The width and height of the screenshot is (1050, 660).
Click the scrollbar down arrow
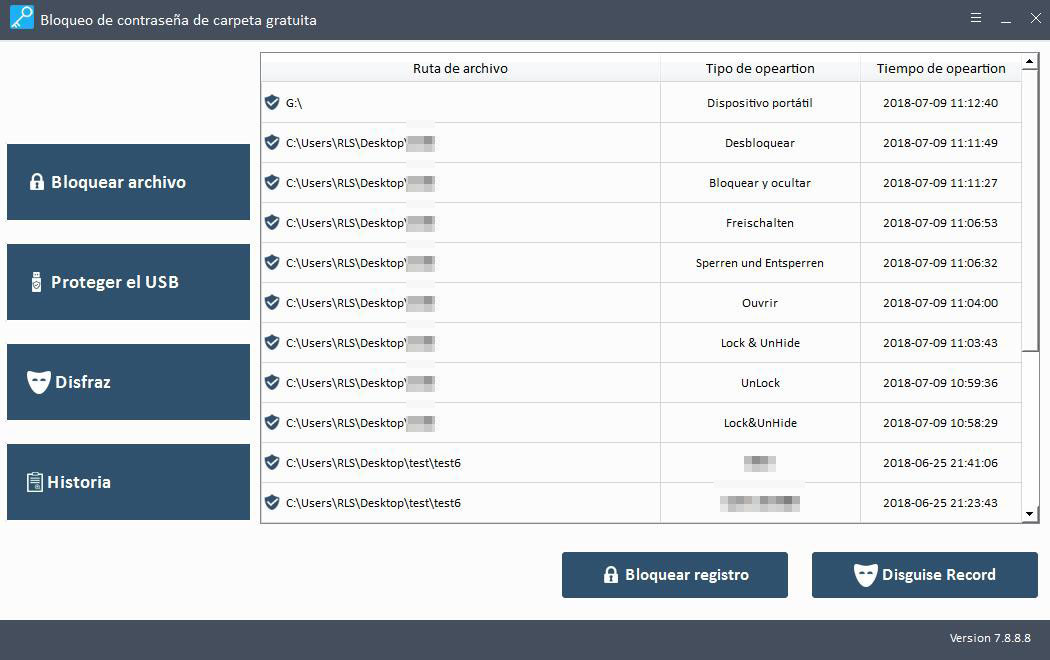[x=1030, y=514]
